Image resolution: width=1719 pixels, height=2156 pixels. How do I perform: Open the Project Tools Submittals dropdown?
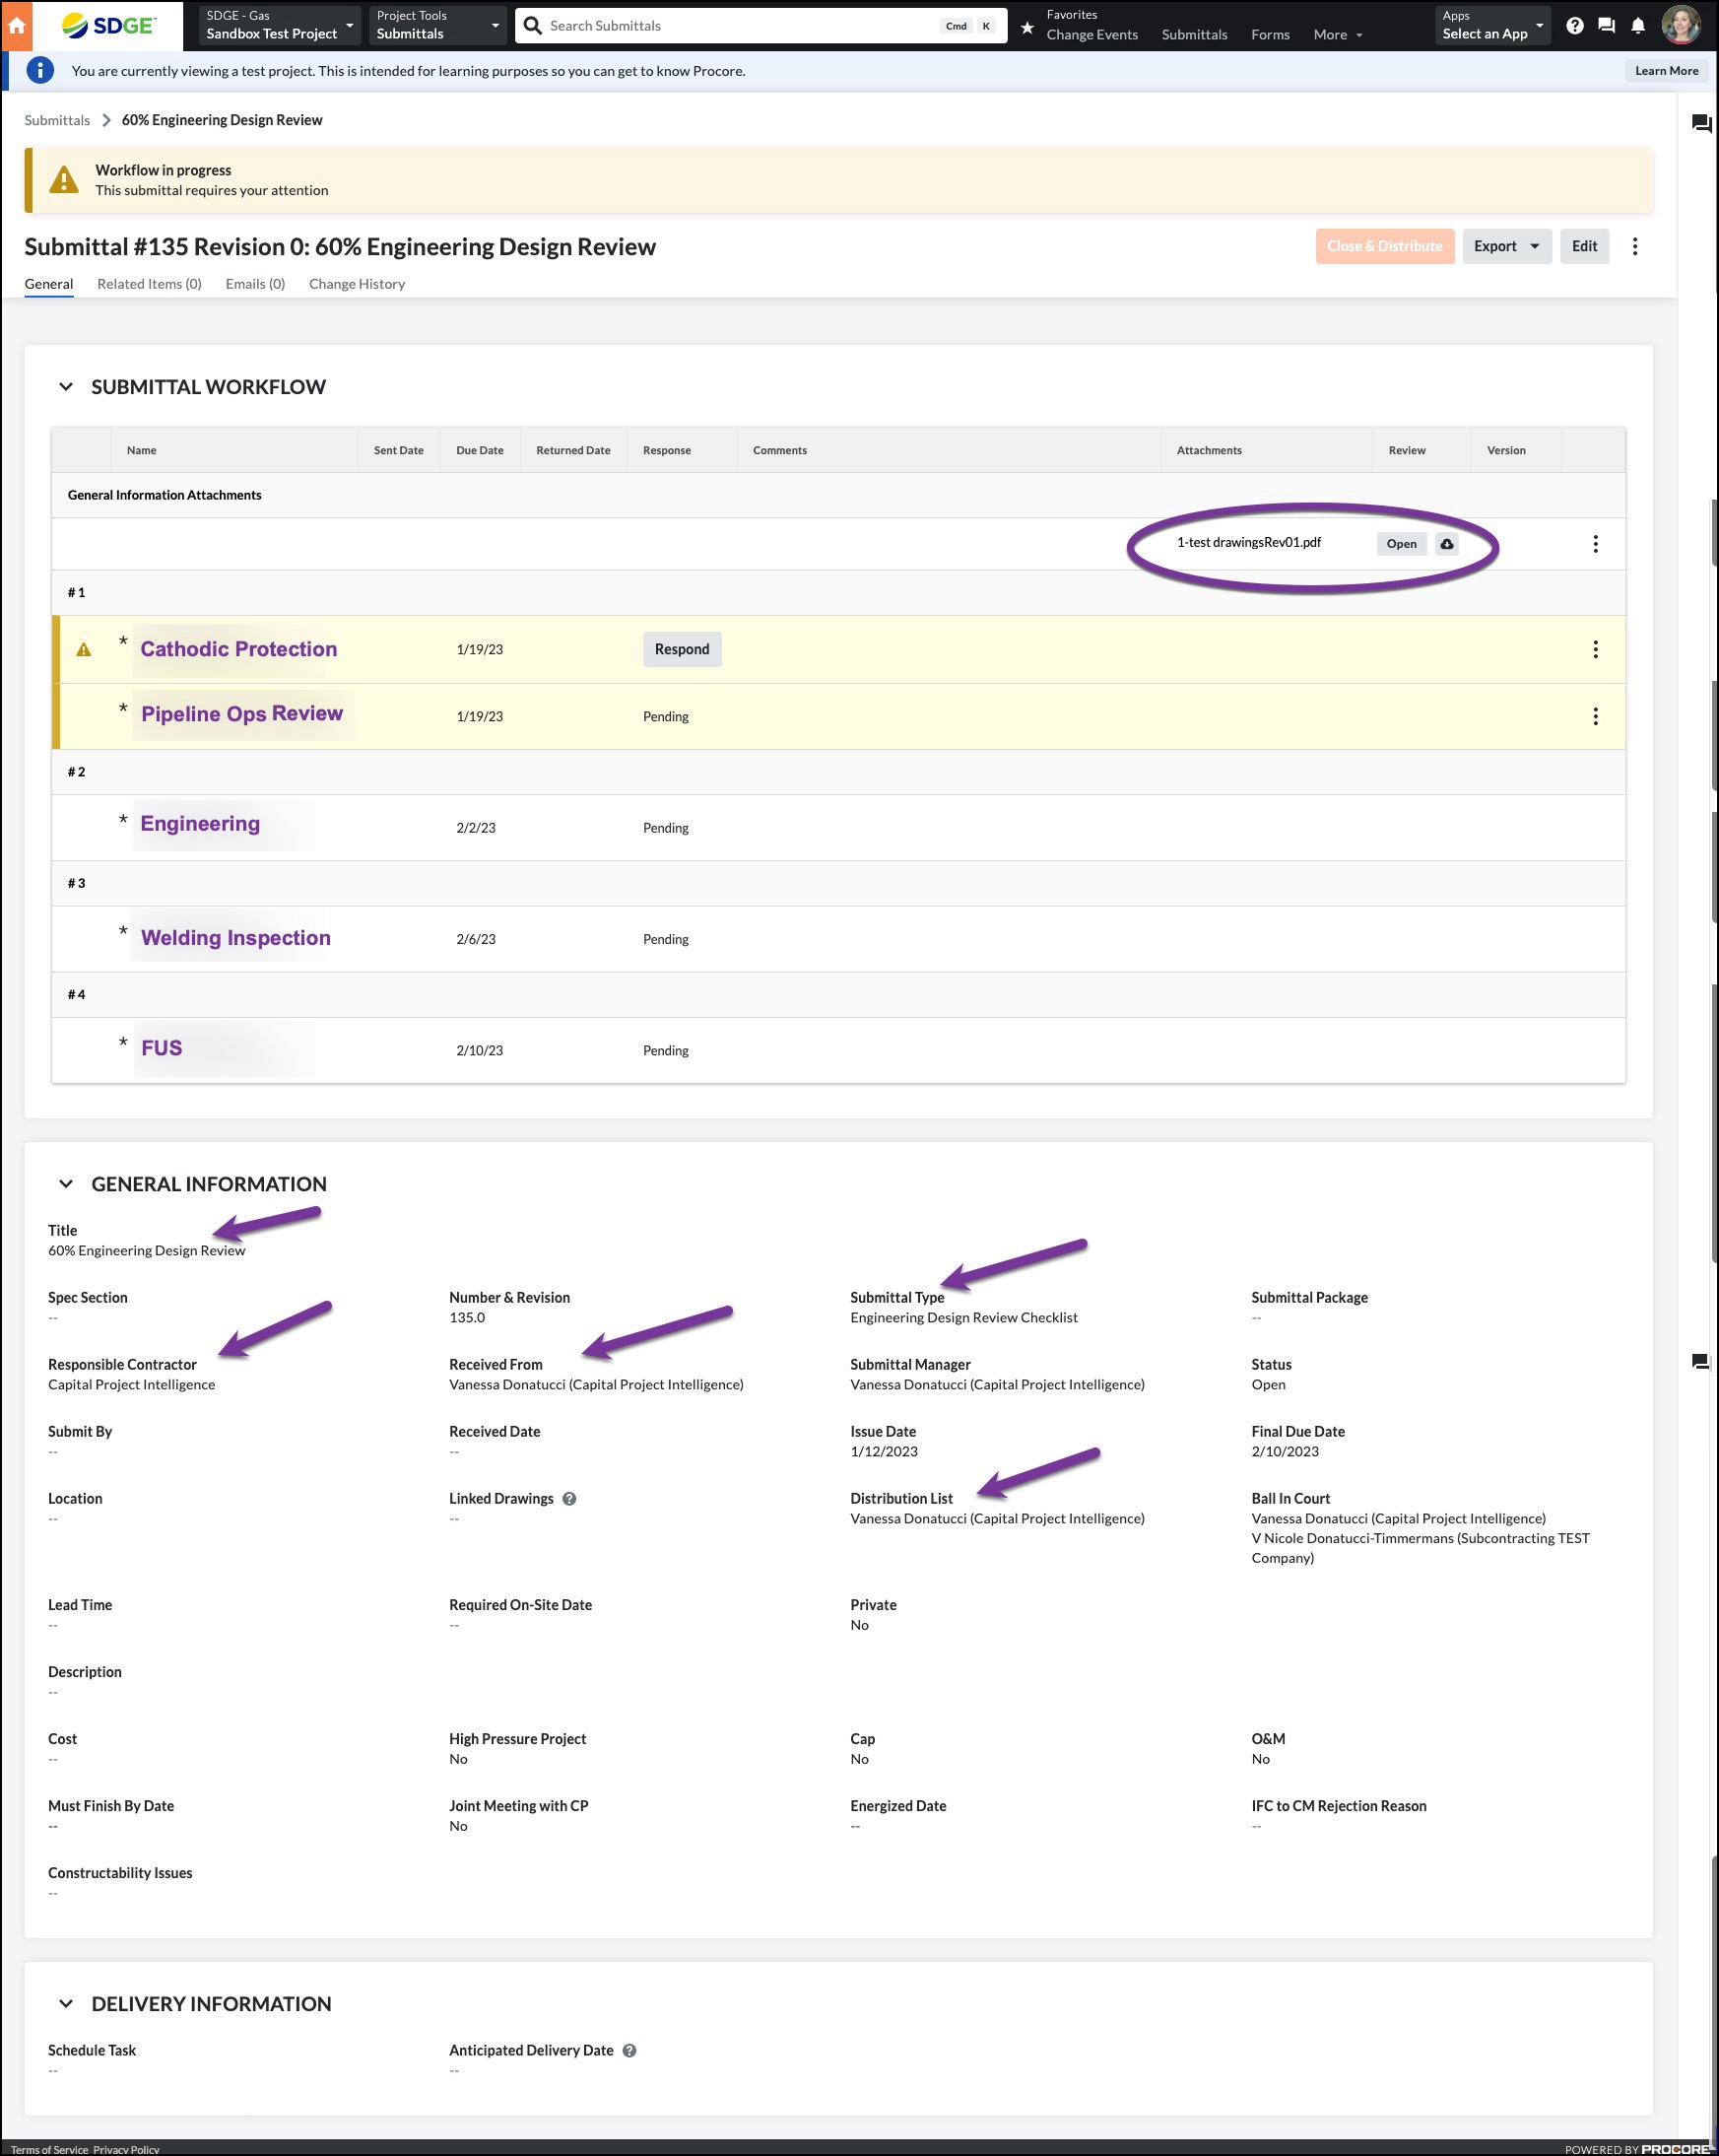tap(437, 26)
